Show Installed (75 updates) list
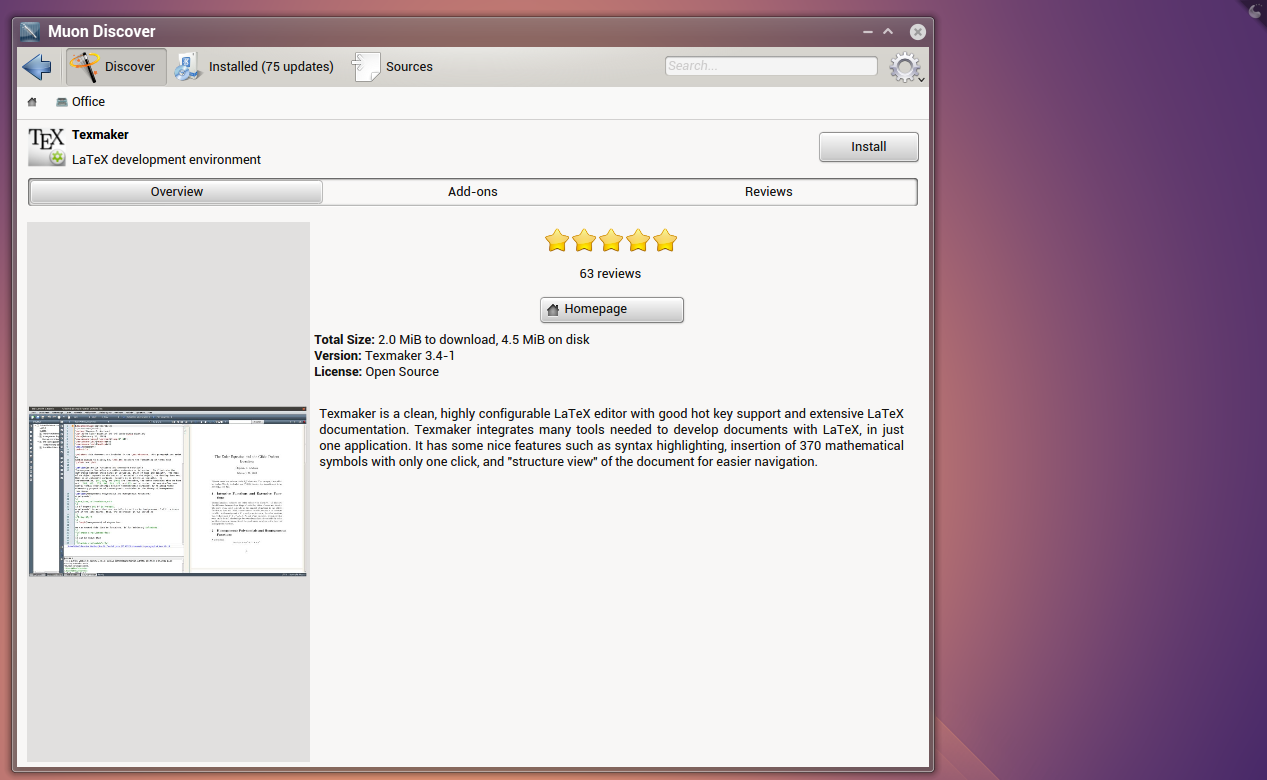 [x=254, y=67]
